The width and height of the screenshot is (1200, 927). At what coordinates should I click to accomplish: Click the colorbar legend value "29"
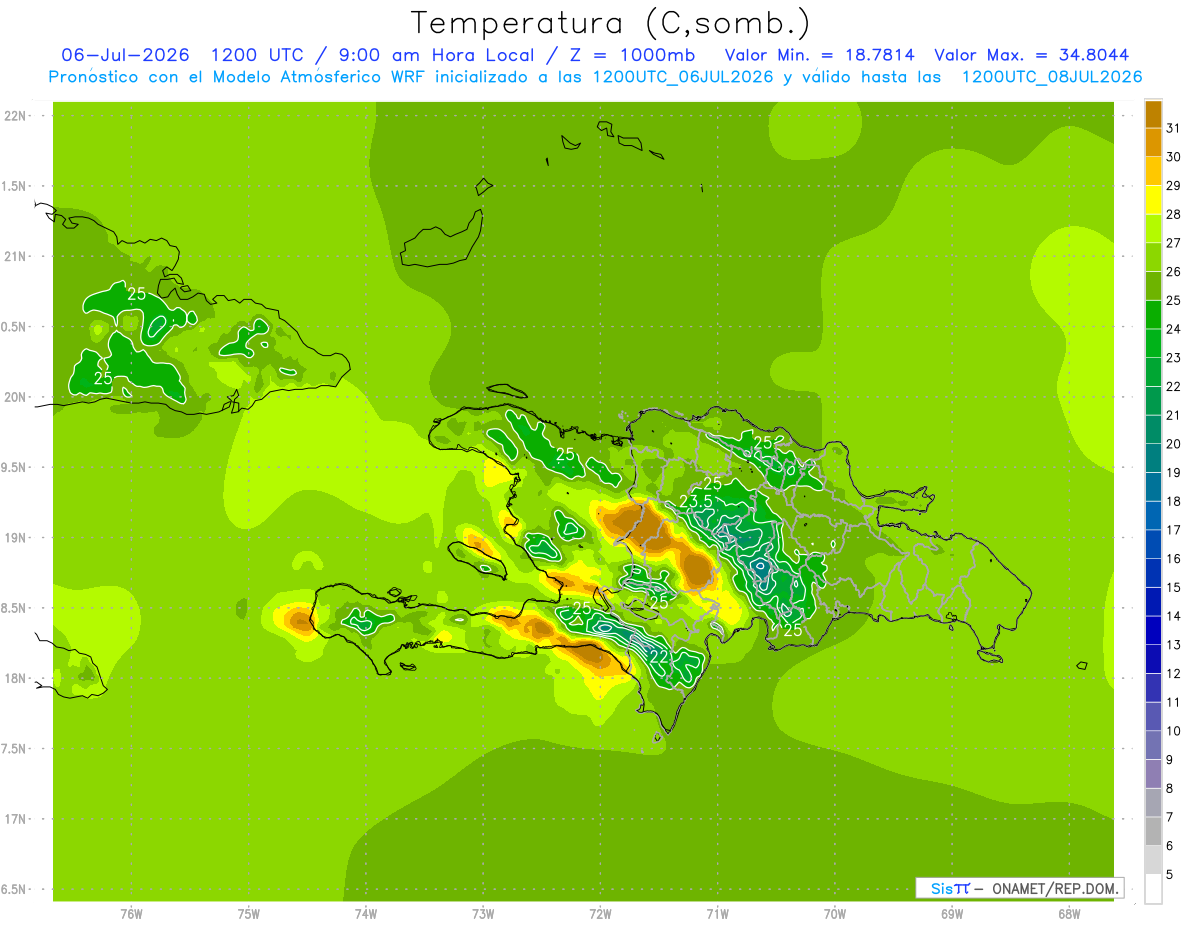pyautogui.click(x=1174, y=185)
